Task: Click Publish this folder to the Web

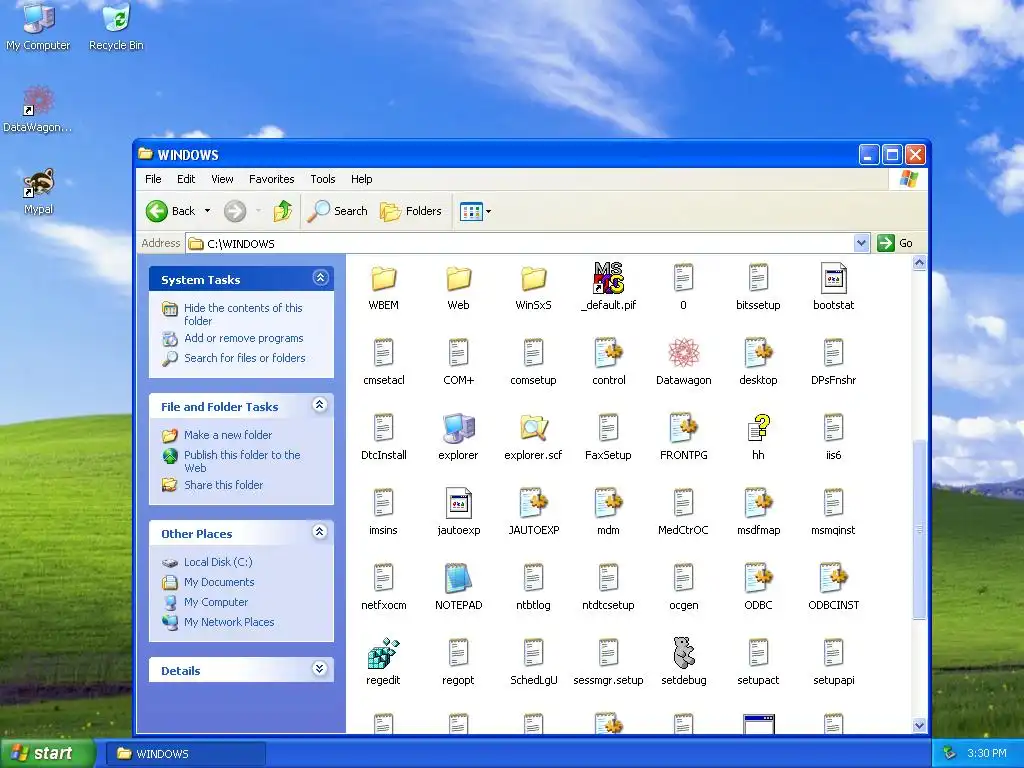Action: pyautogui.click(x=242, y=461)
